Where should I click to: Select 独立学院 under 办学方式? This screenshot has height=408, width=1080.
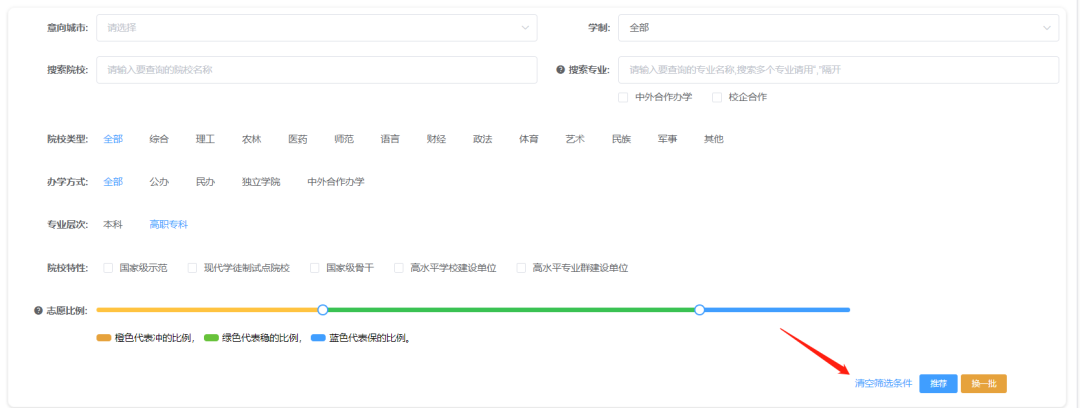coord(261,182)
